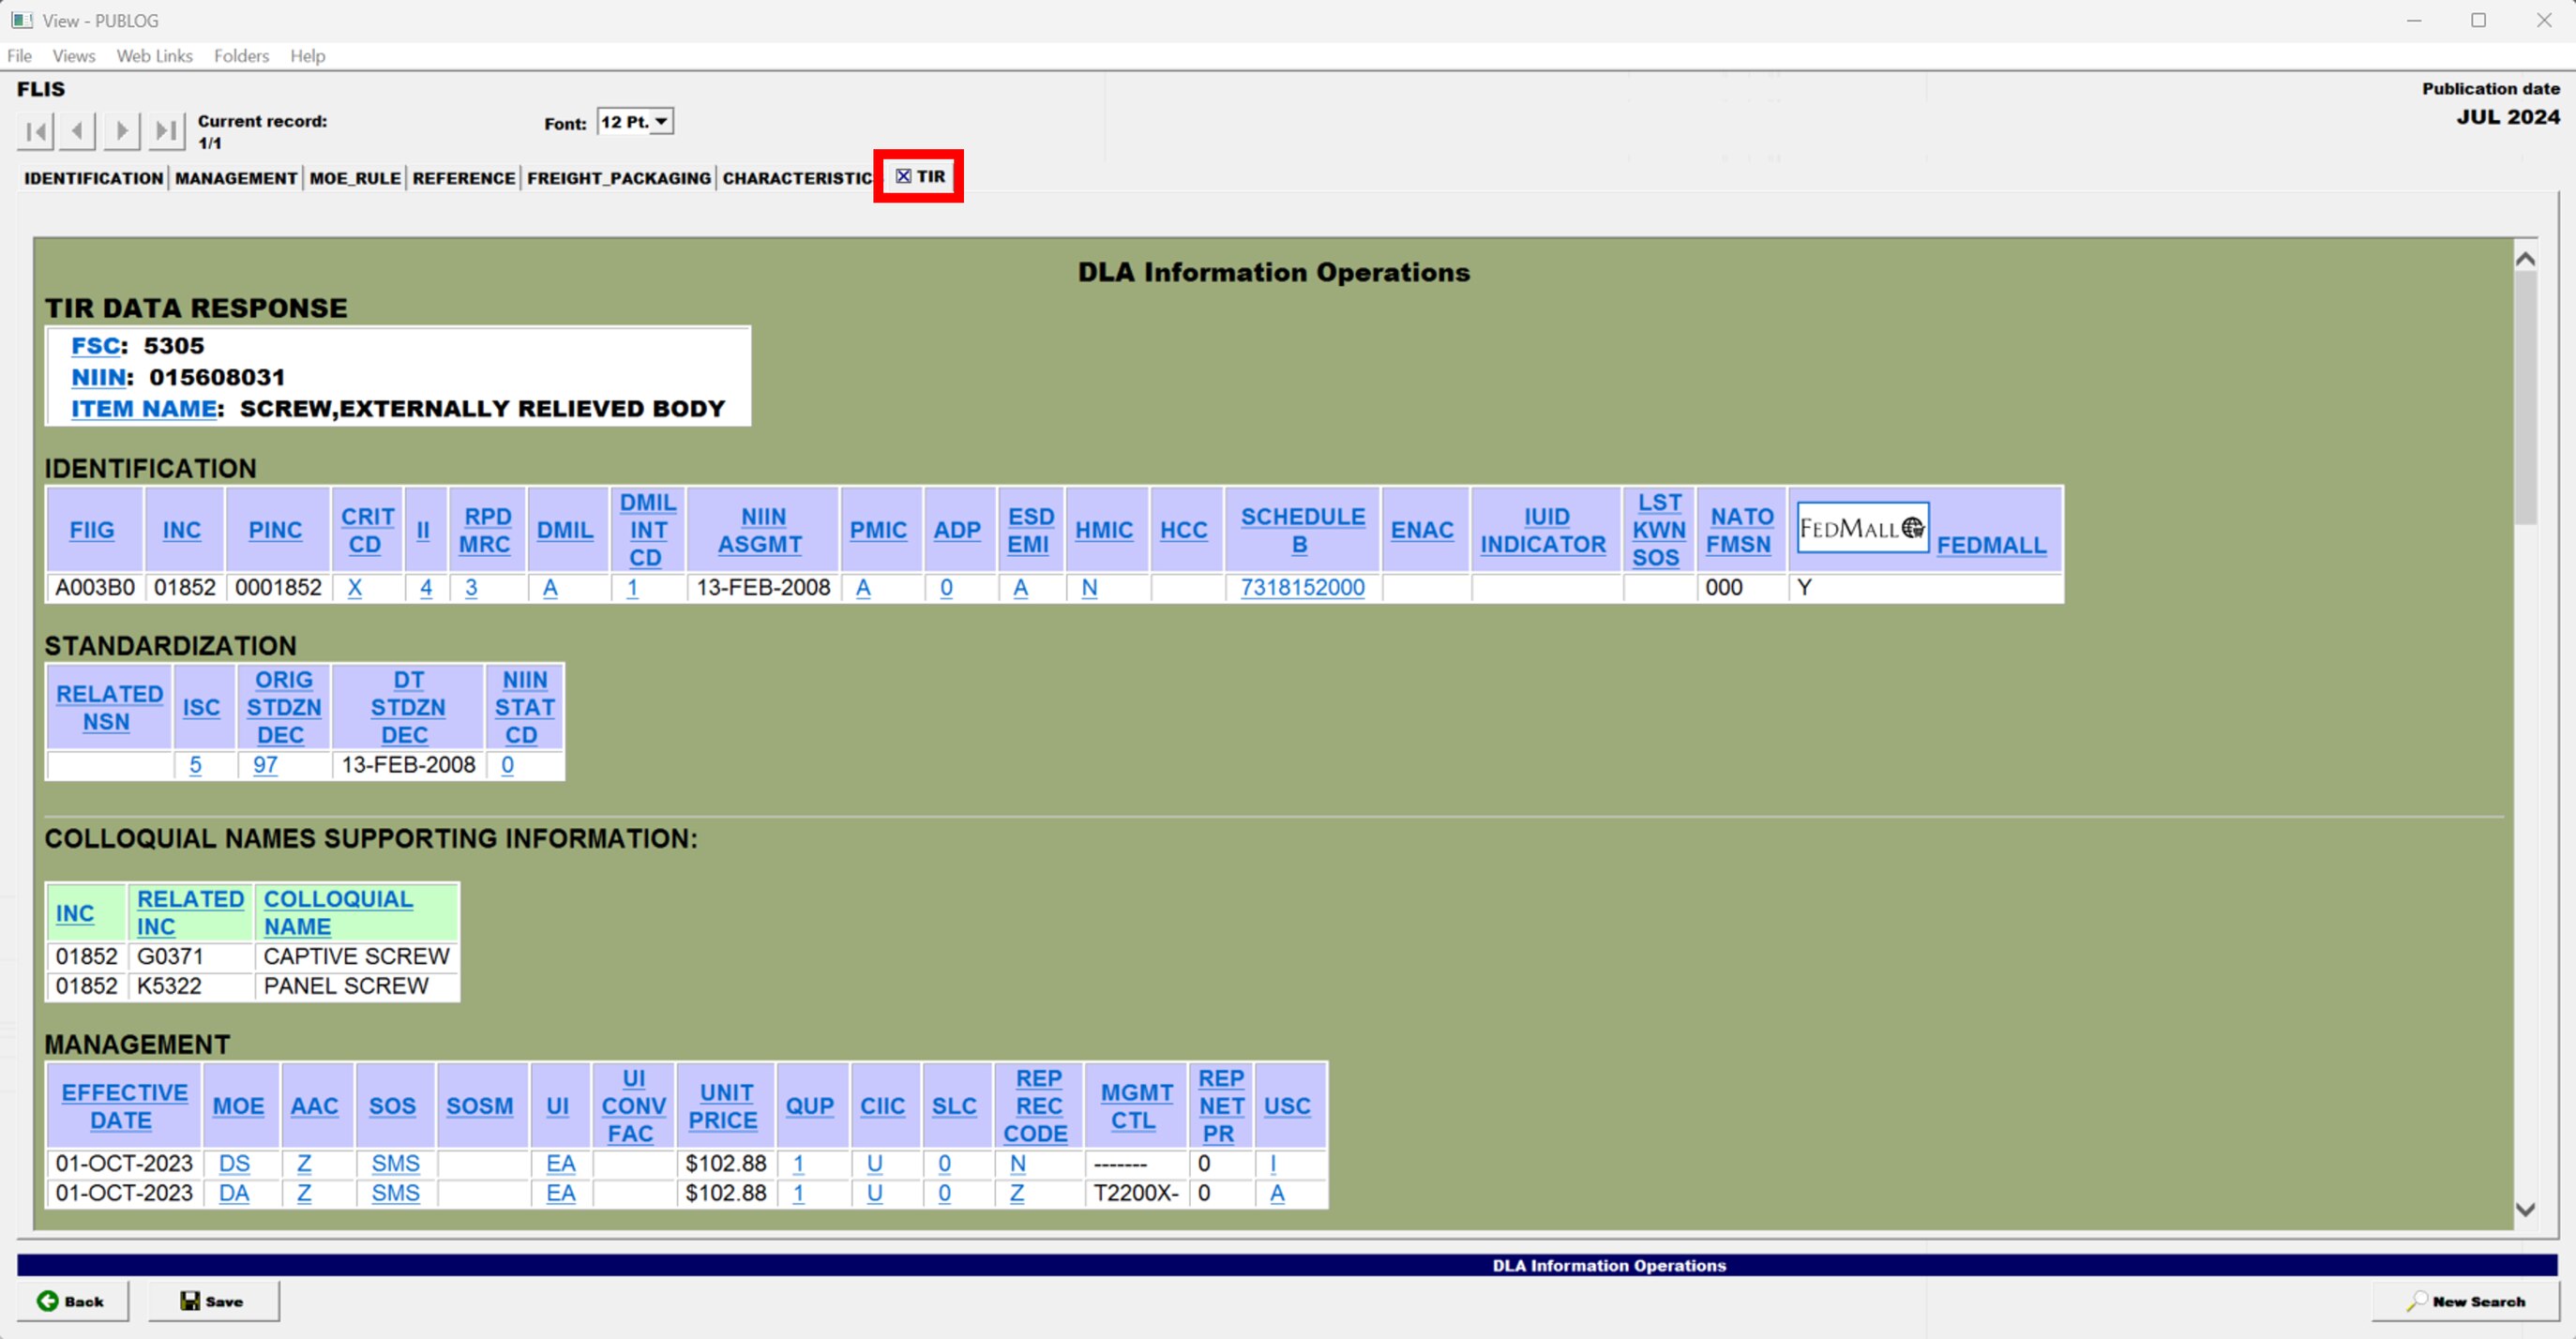2576x1339 pixels.
Task: Click the Save button
Action: pos(213,1301)
